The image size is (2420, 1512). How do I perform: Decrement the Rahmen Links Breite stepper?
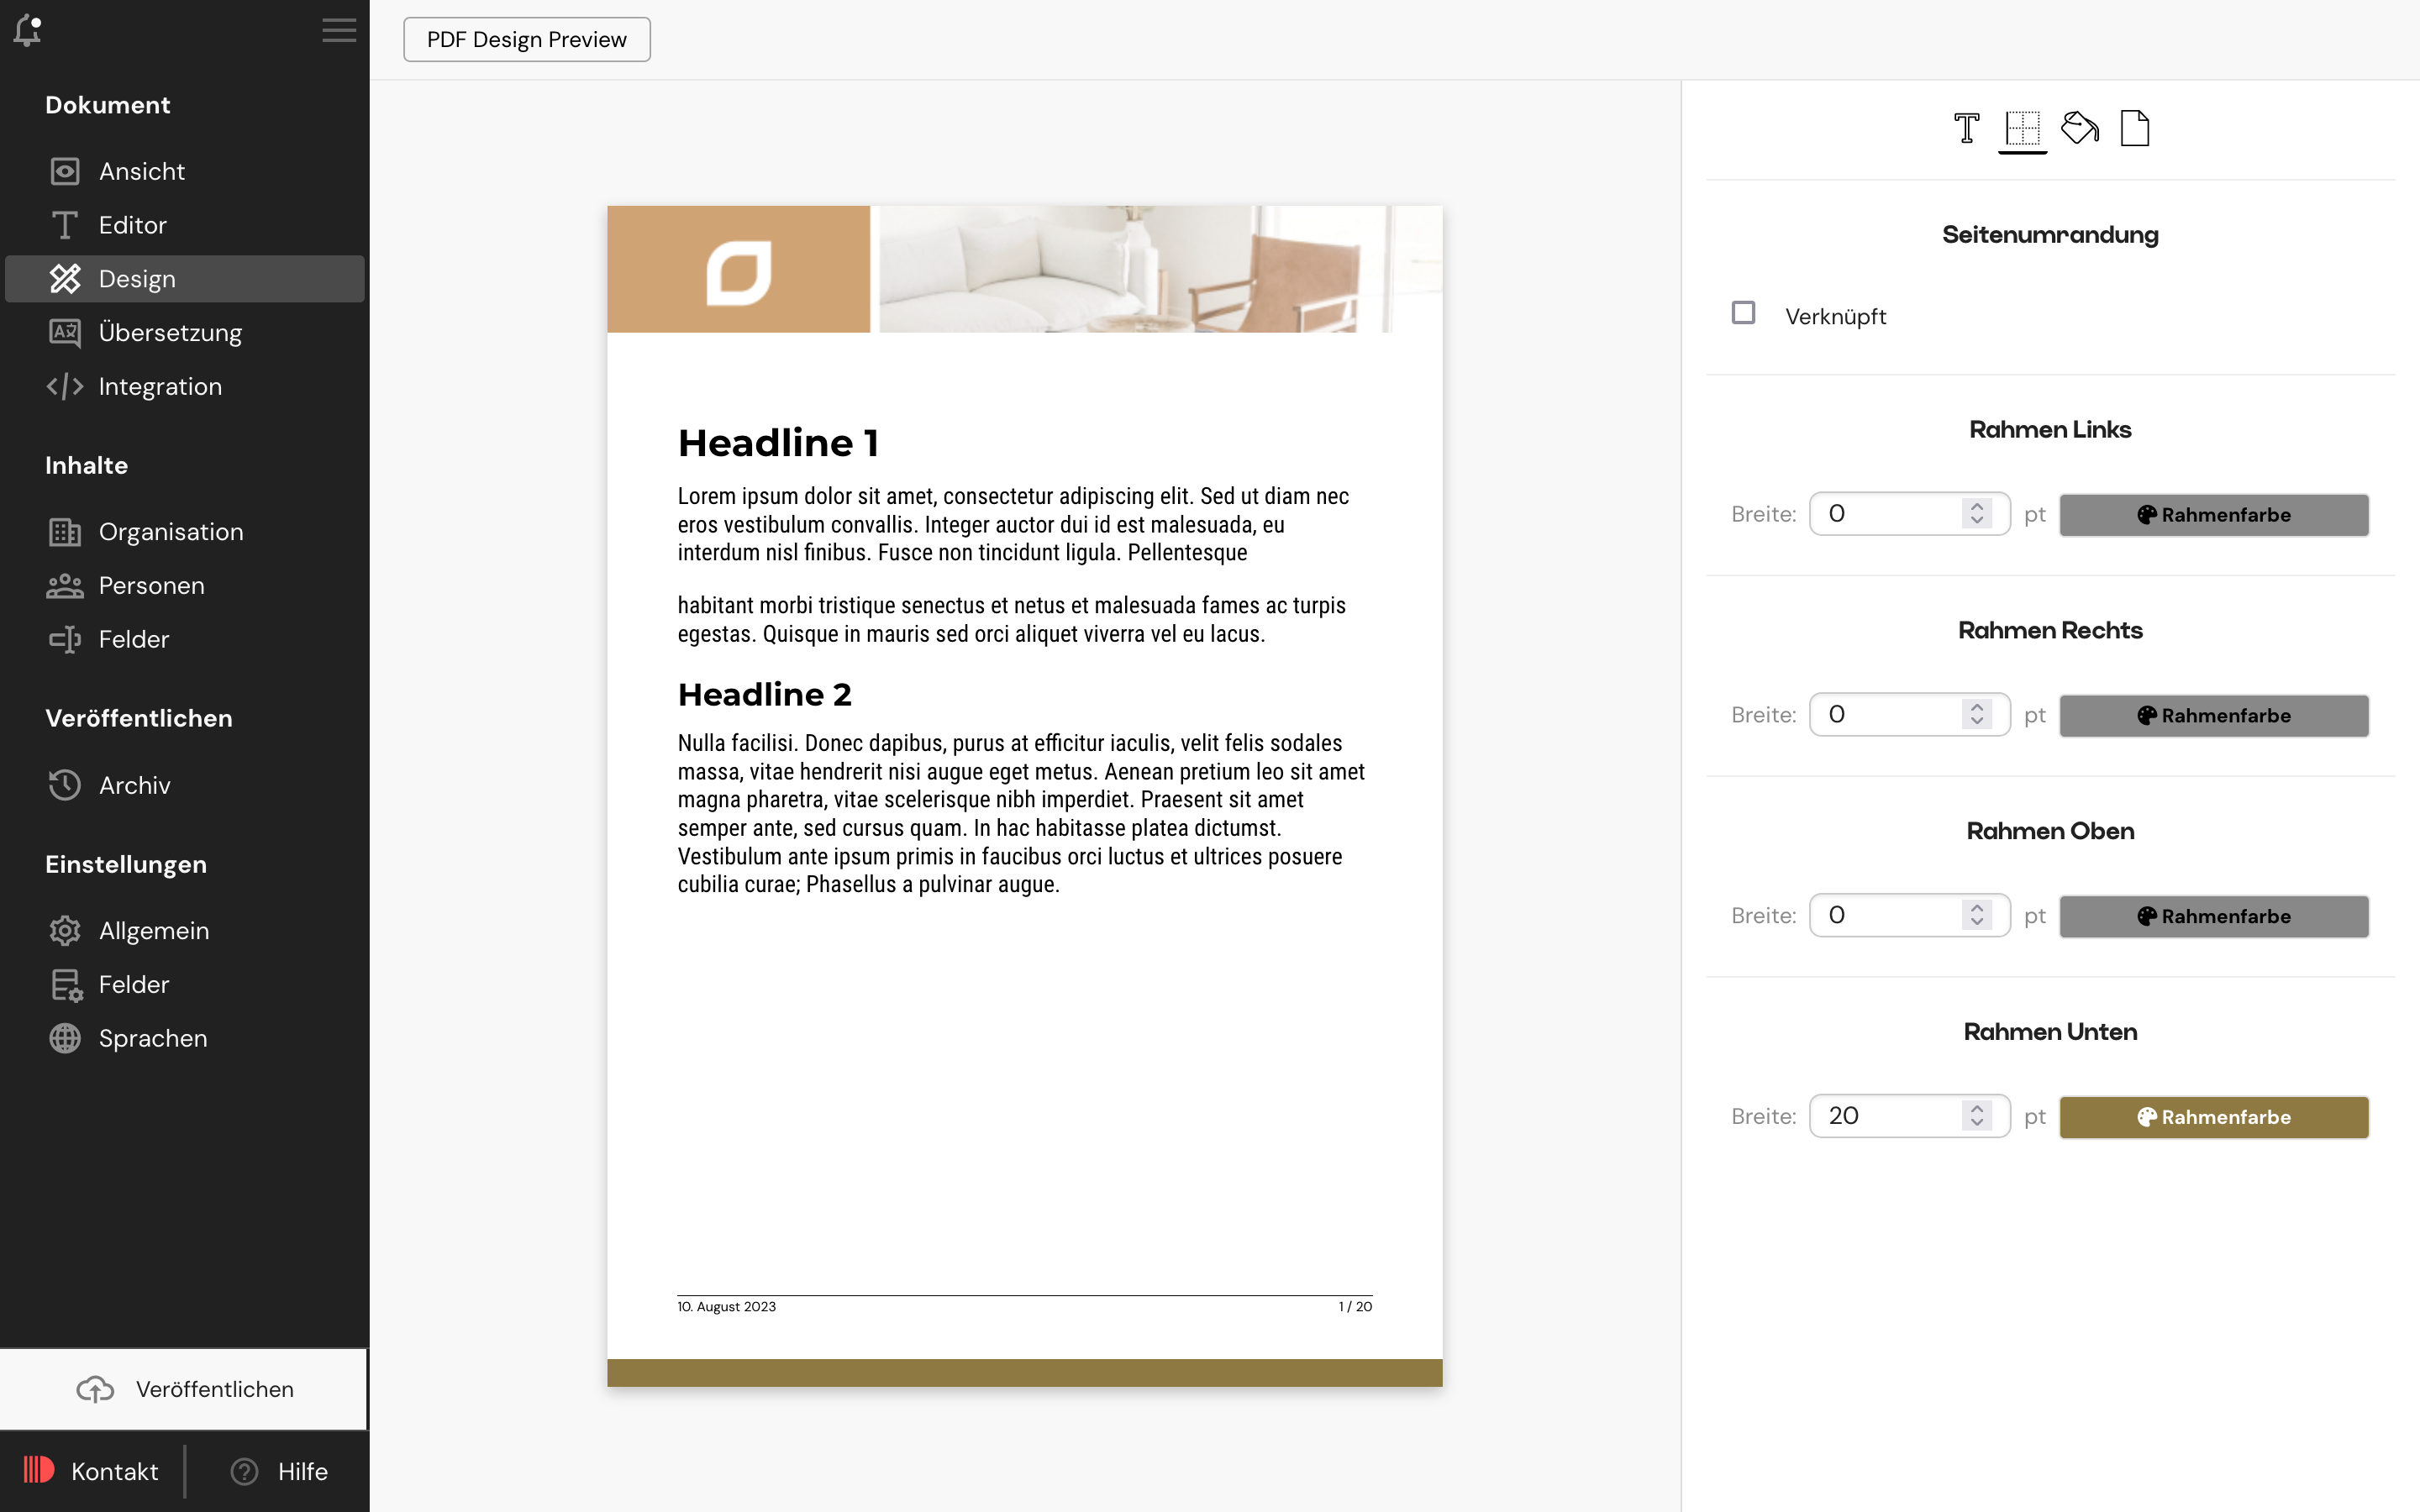coord(1977,521)
